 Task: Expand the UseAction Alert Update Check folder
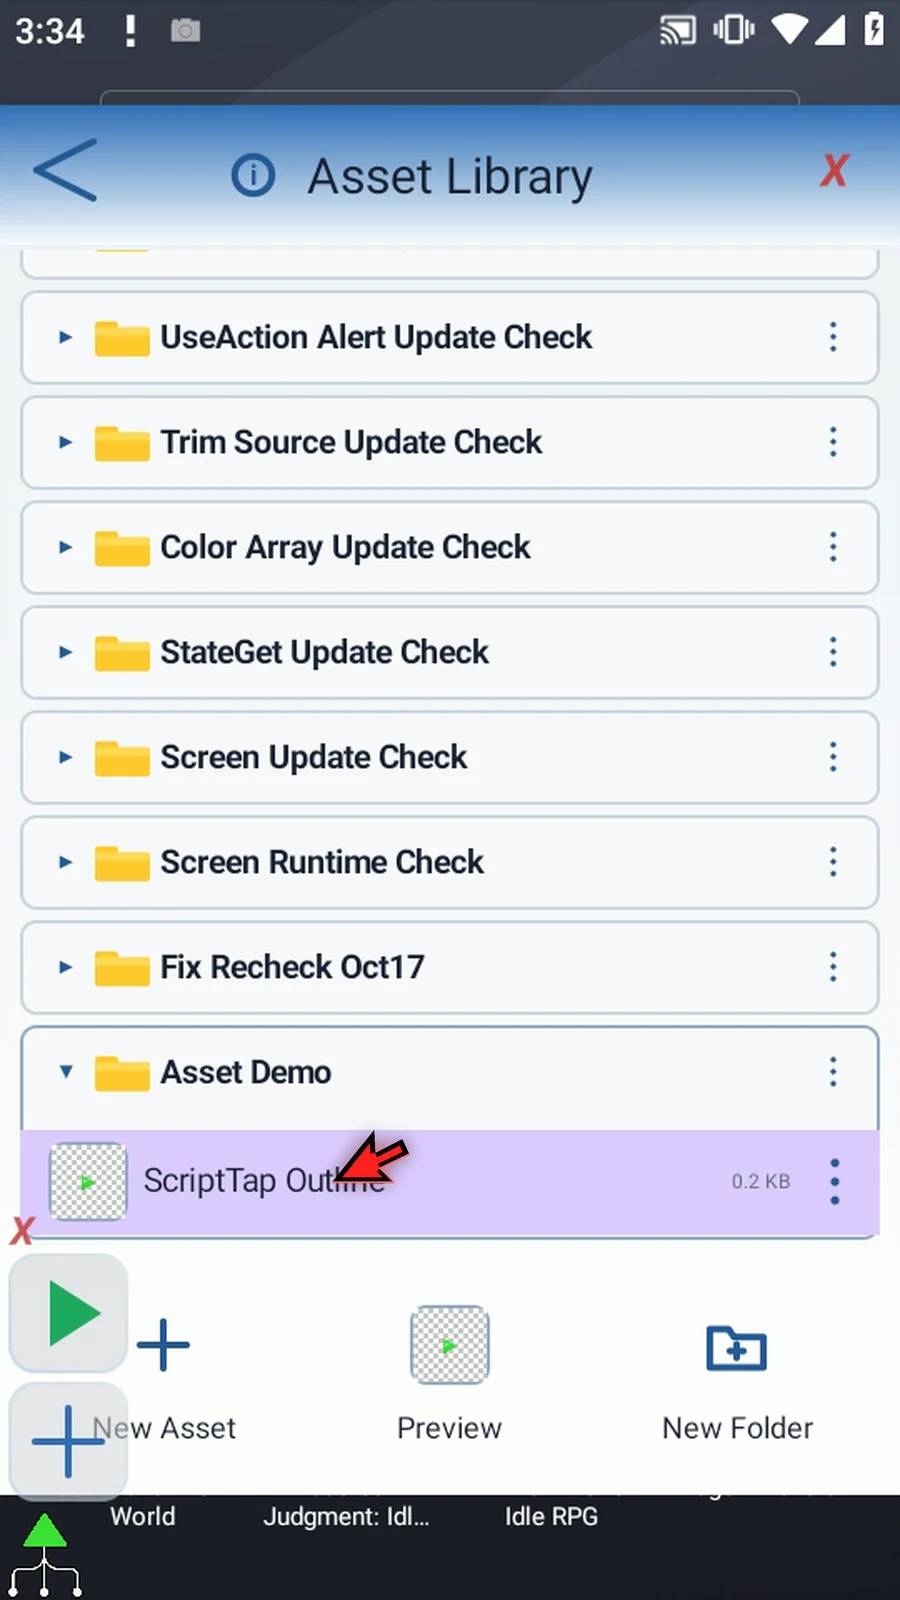65,338
